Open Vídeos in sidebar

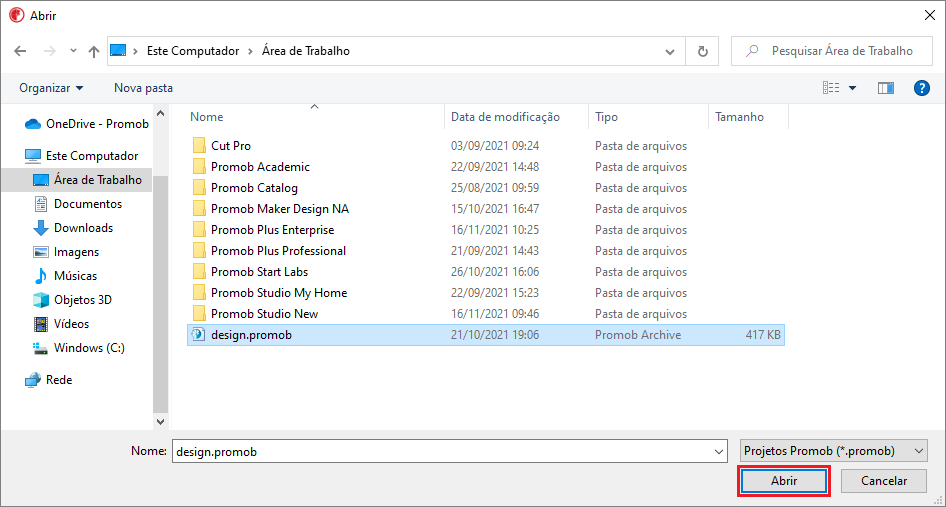point(61,324)
